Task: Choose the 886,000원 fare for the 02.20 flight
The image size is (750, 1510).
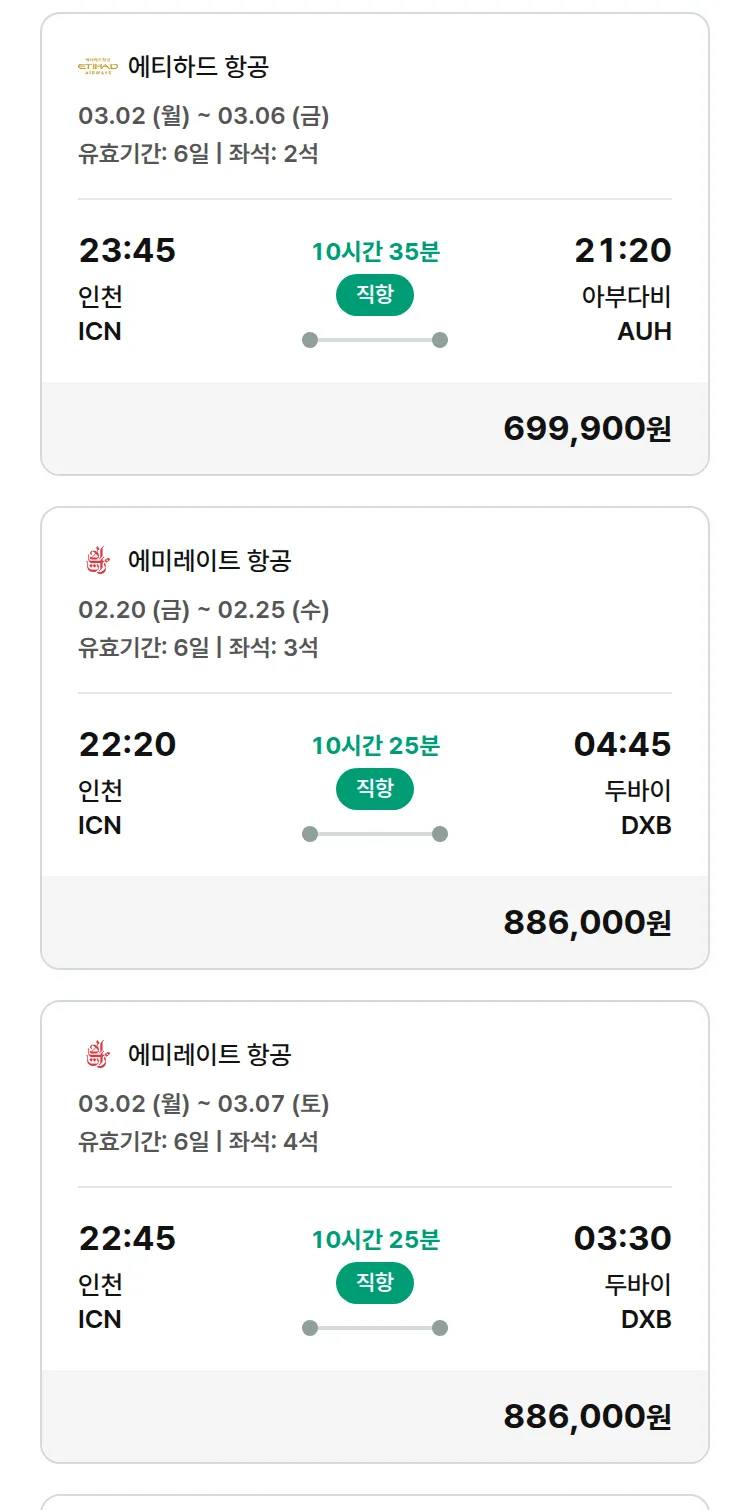Action: point(587,922)
